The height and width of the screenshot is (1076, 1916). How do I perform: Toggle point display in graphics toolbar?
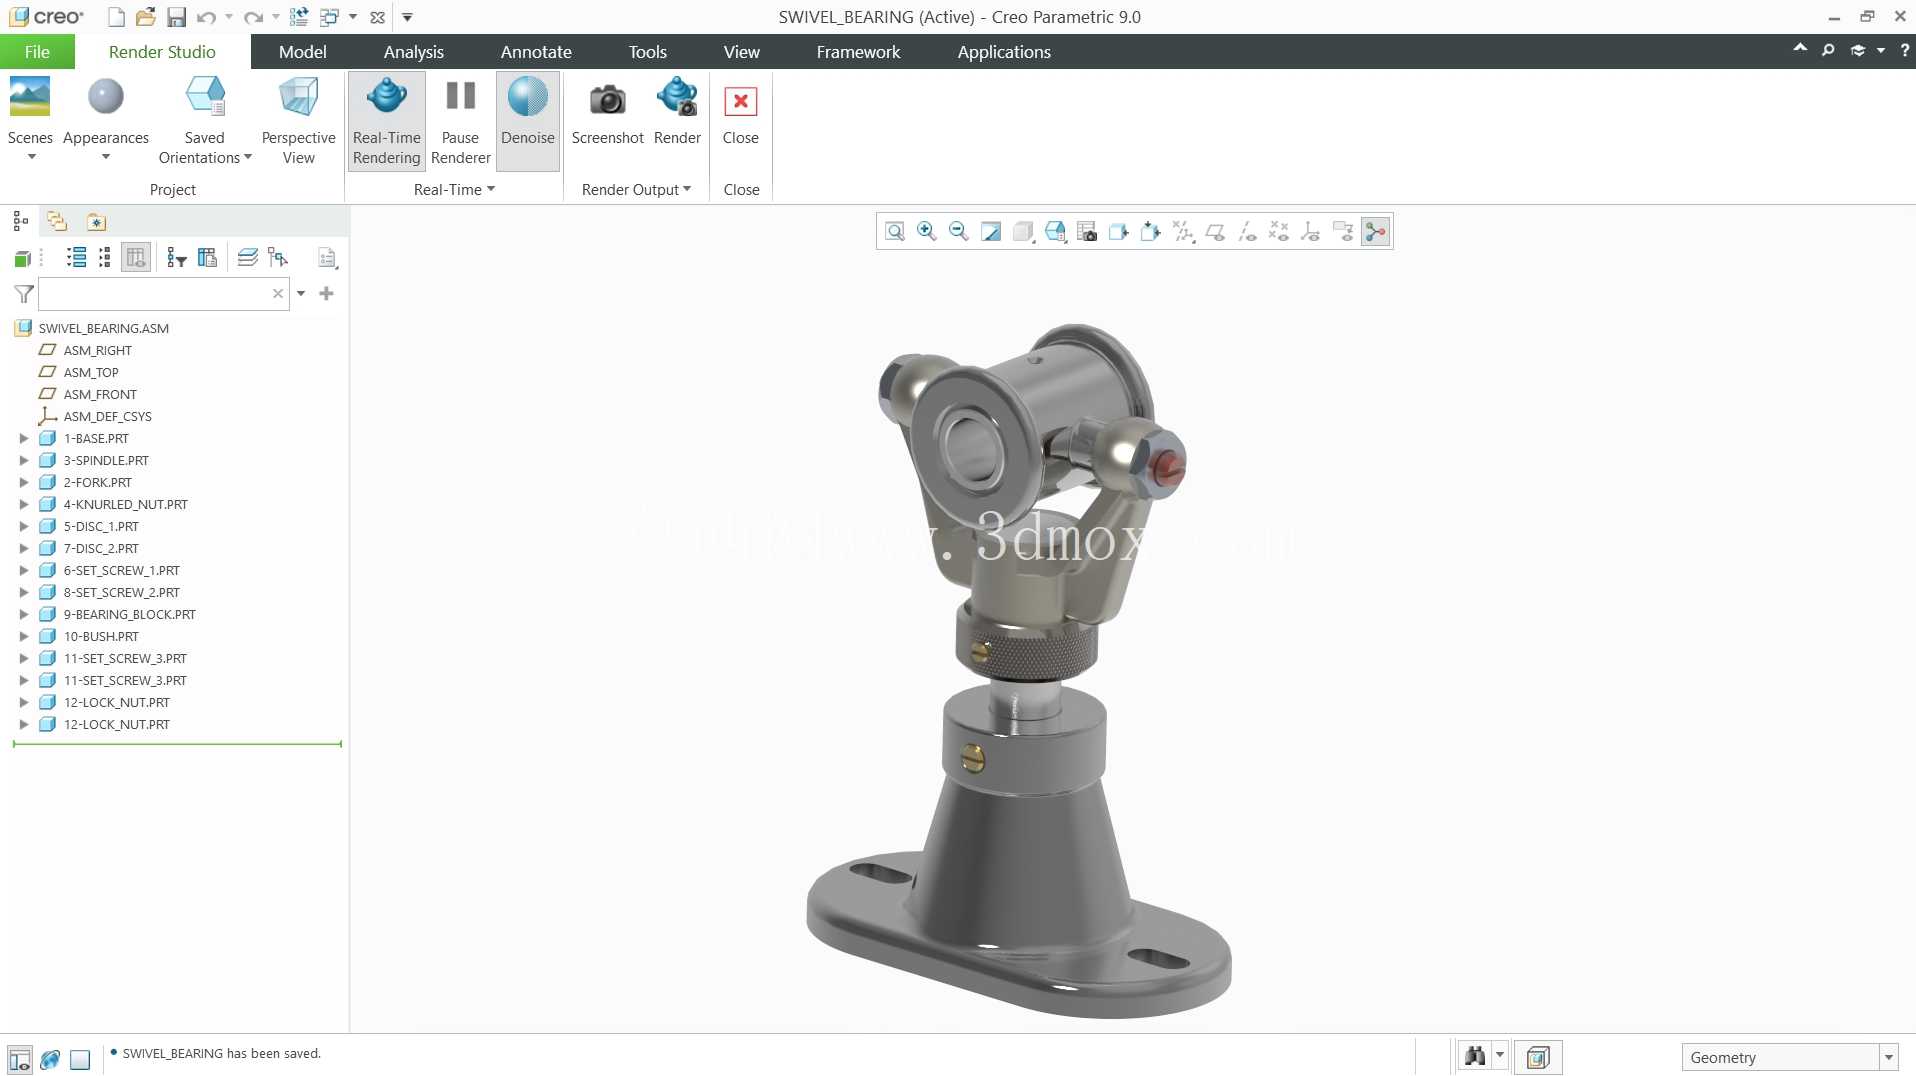pyautogui.click(x=1279, y=232)
